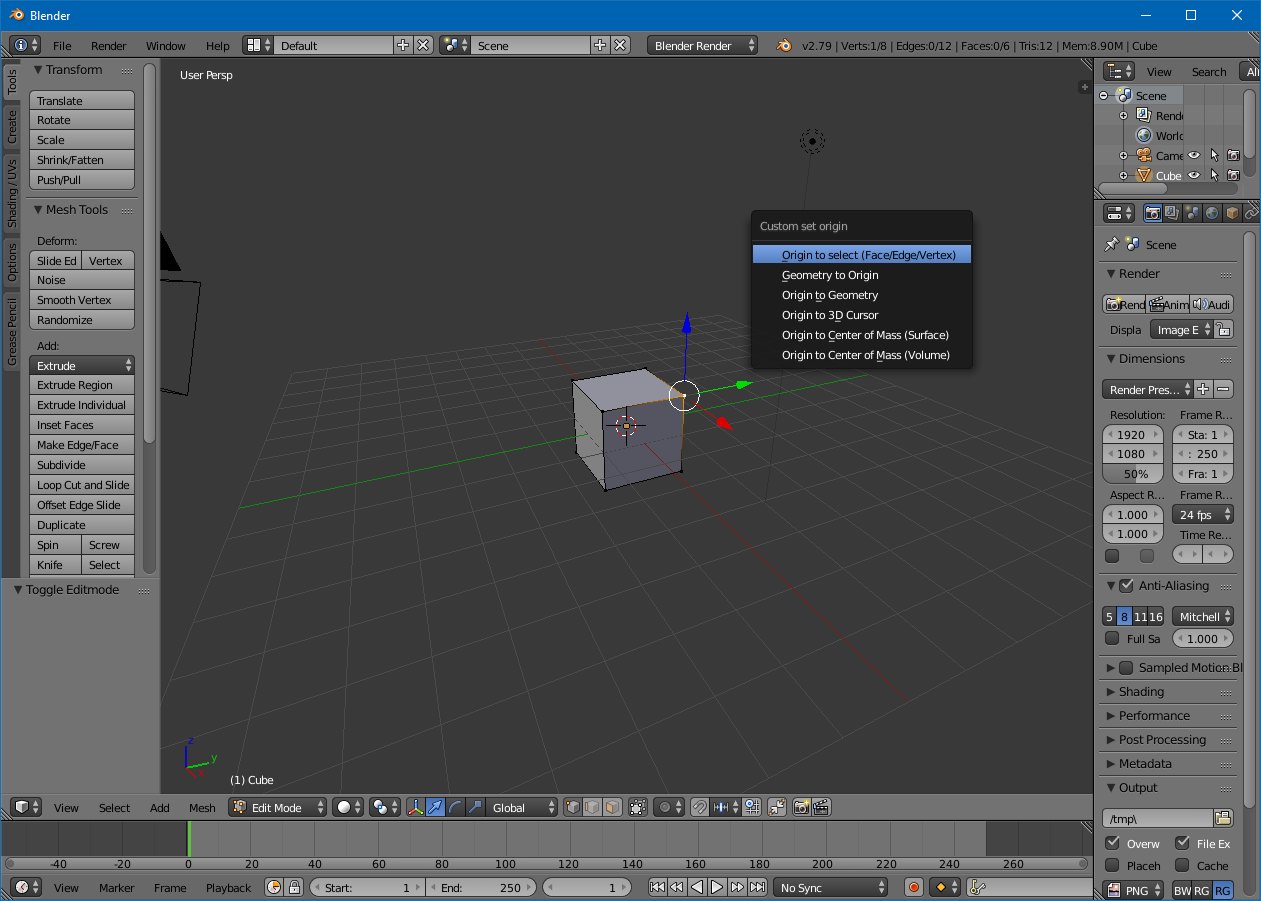Toggle Camera visibility eye in outliner
Screen dimensions: 1261x901
[x=1193, y=155]
